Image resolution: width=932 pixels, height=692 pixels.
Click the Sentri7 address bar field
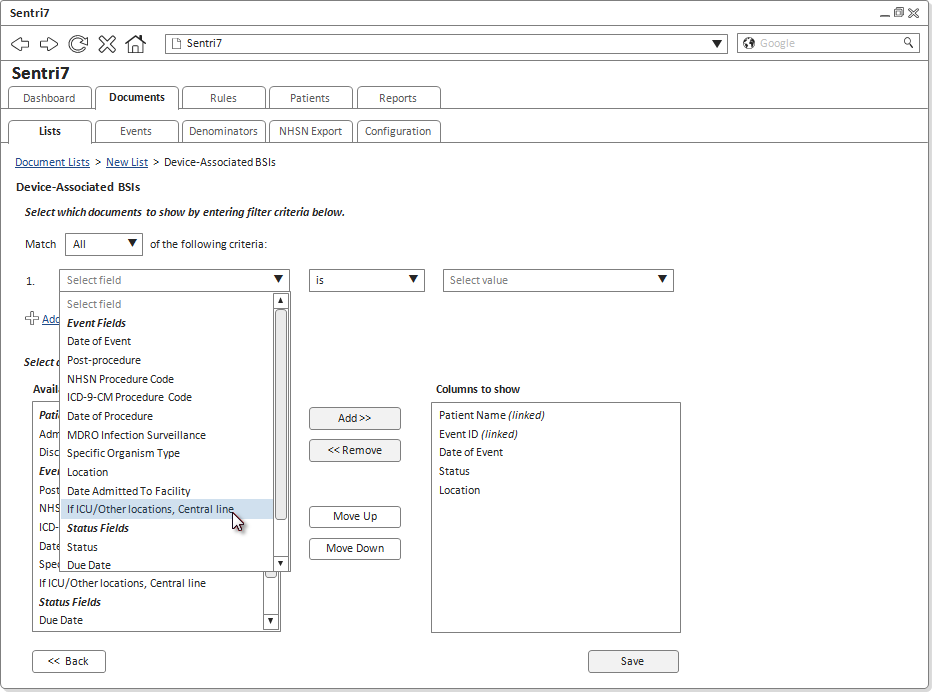[446, 43]
